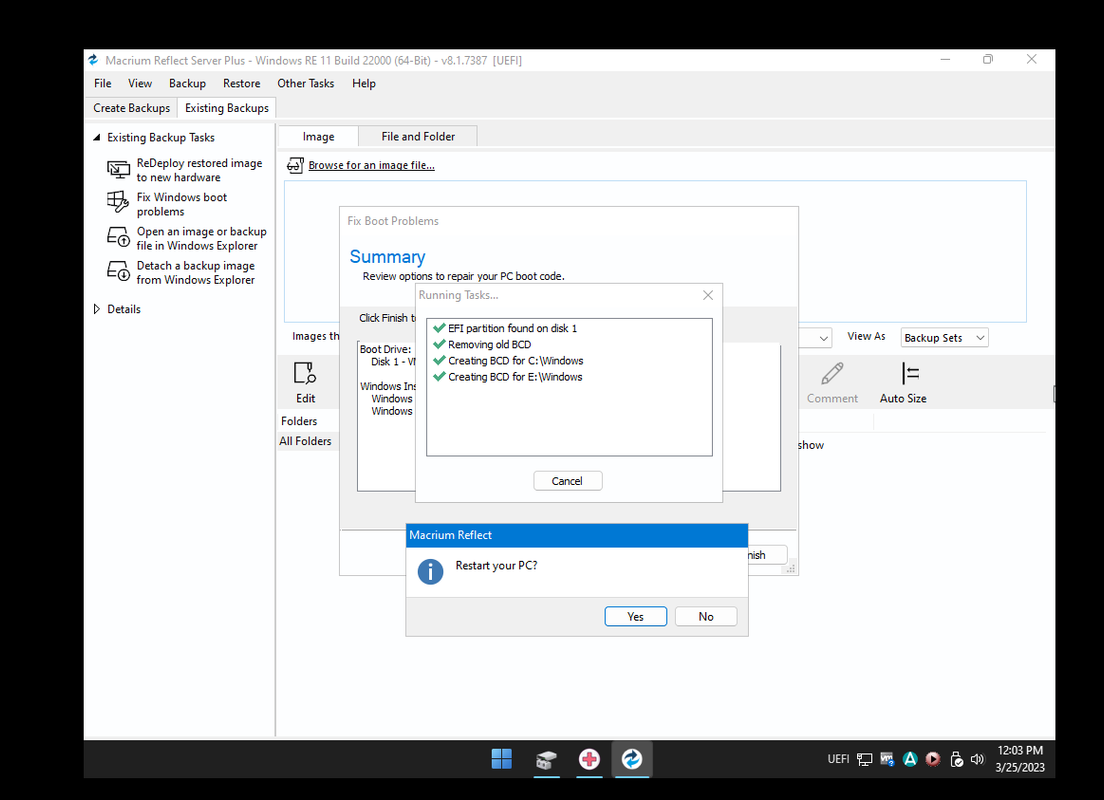This screenshot has height=800, width=1104.
Task: Open the File menu
Action: click(103, 83)
